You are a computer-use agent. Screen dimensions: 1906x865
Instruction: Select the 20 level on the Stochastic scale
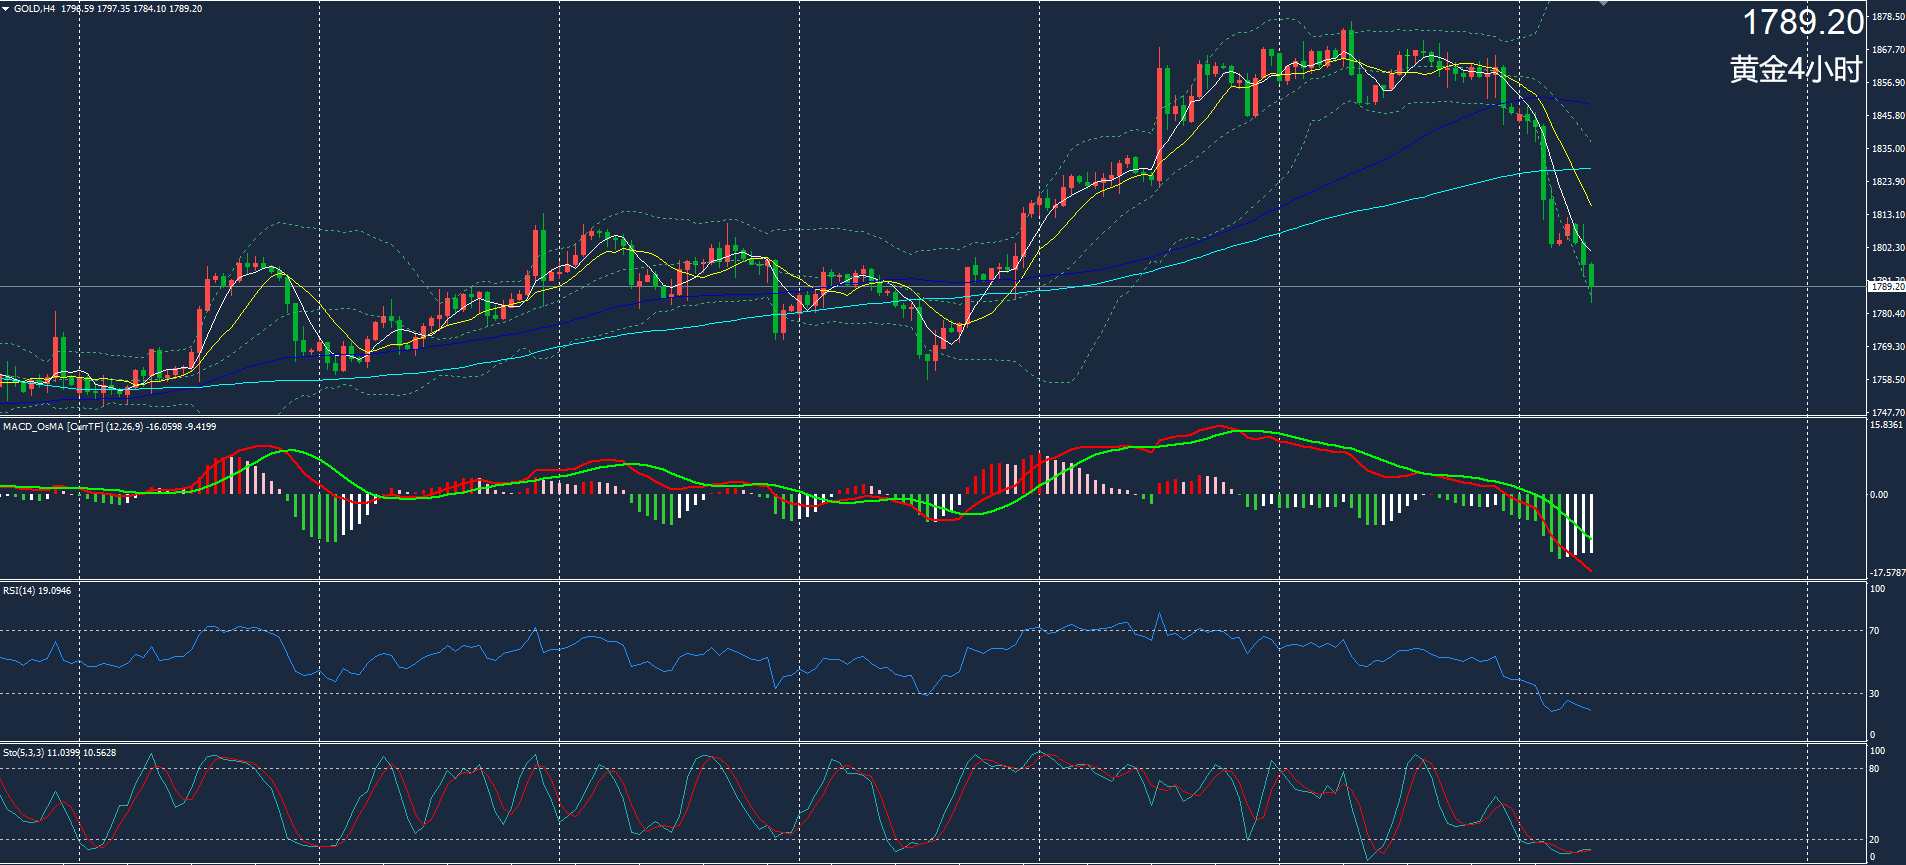pyautogui.click(x=1875, y=840)
